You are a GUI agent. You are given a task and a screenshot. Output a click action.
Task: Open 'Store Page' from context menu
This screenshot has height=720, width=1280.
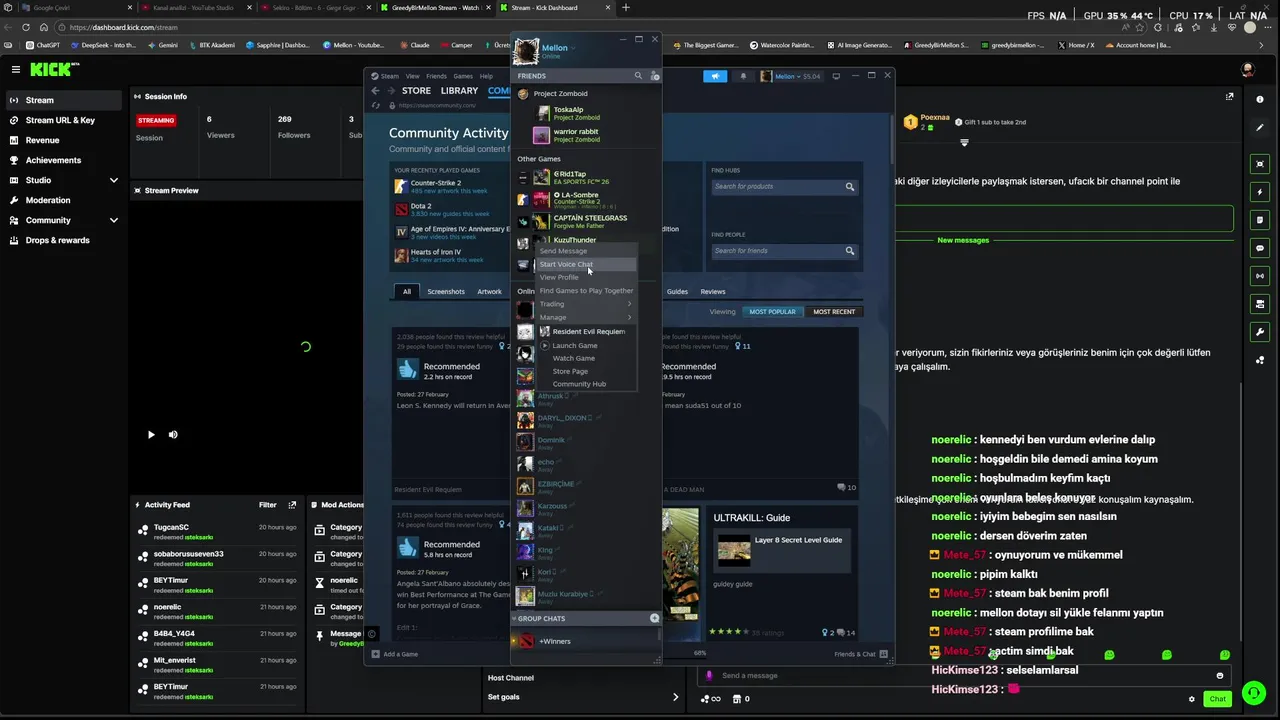coord(570,371)
